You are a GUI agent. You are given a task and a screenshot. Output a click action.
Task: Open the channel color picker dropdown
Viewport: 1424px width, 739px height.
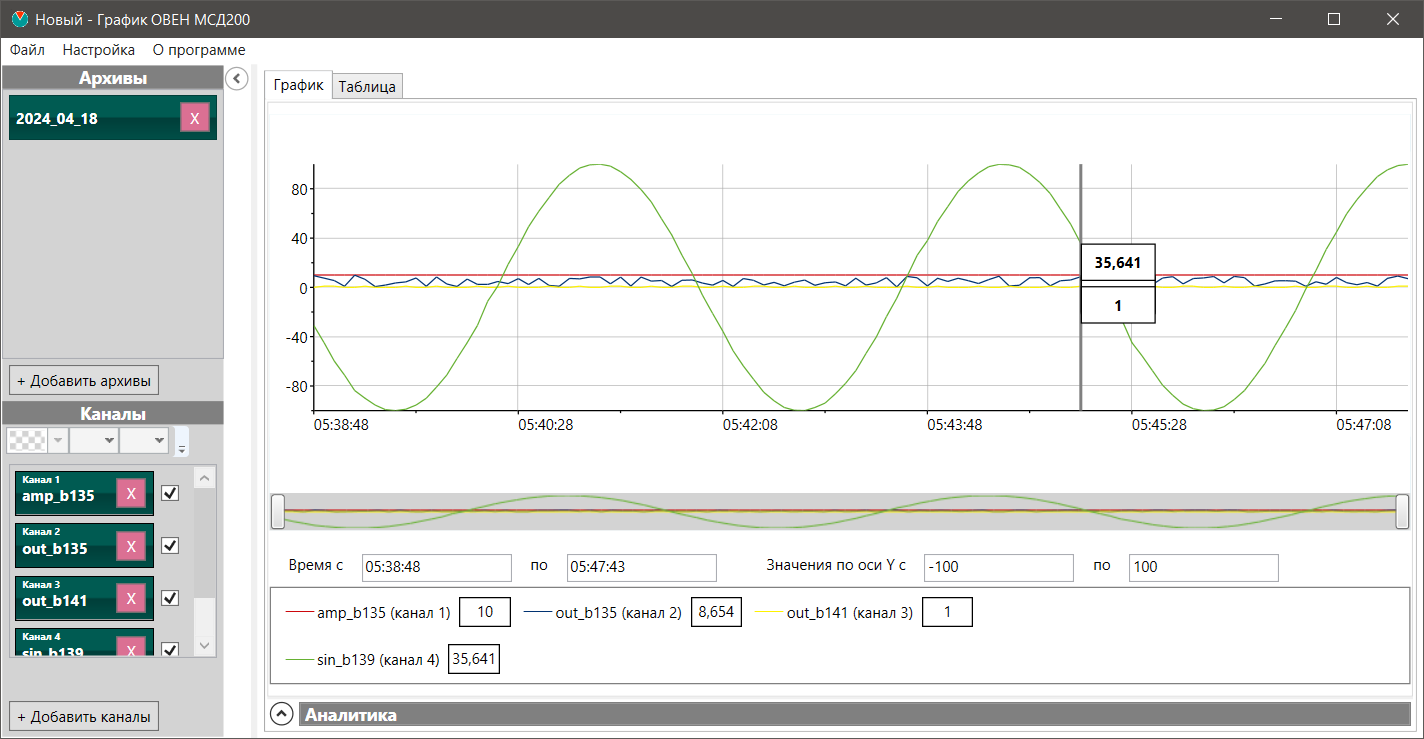58,440
